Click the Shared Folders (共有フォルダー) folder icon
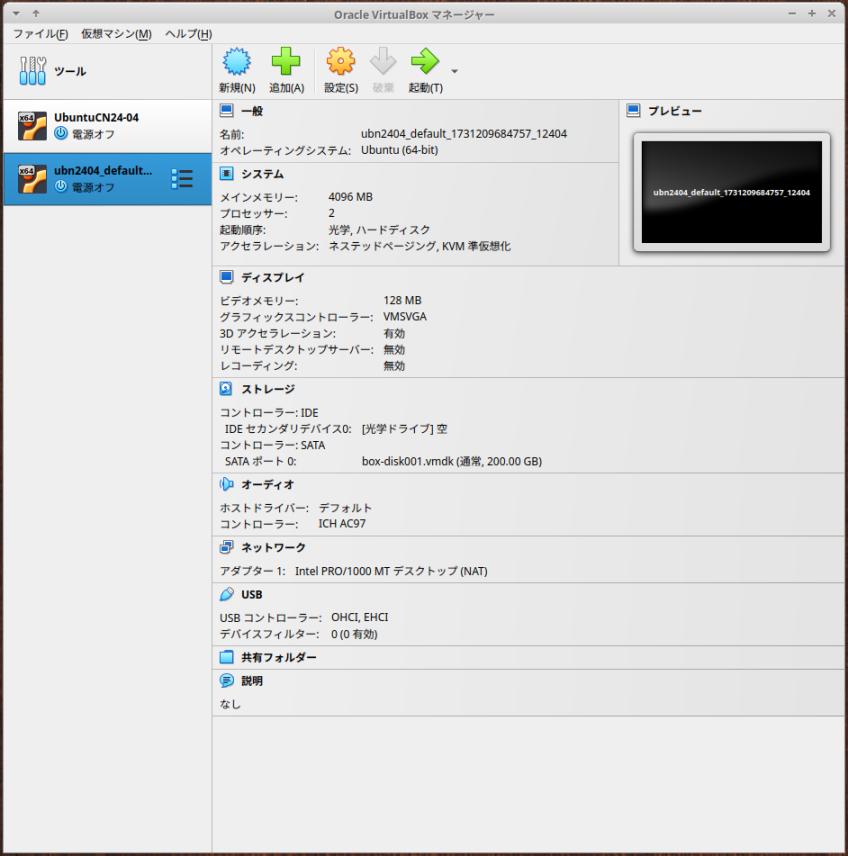848x856 pixels. pos(227,657)
